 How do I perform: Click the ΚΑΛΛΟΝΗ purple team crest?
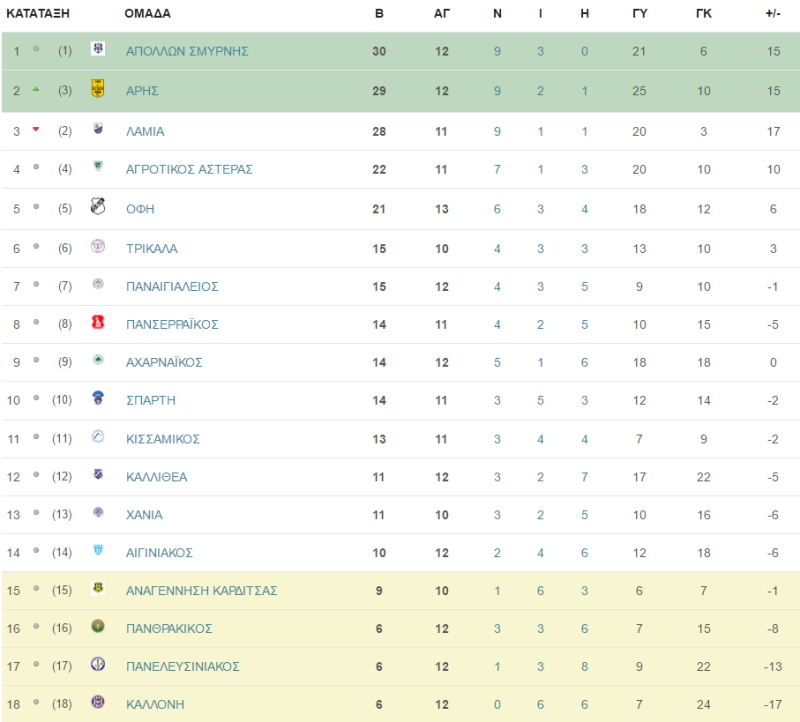(x=97, y=702)
